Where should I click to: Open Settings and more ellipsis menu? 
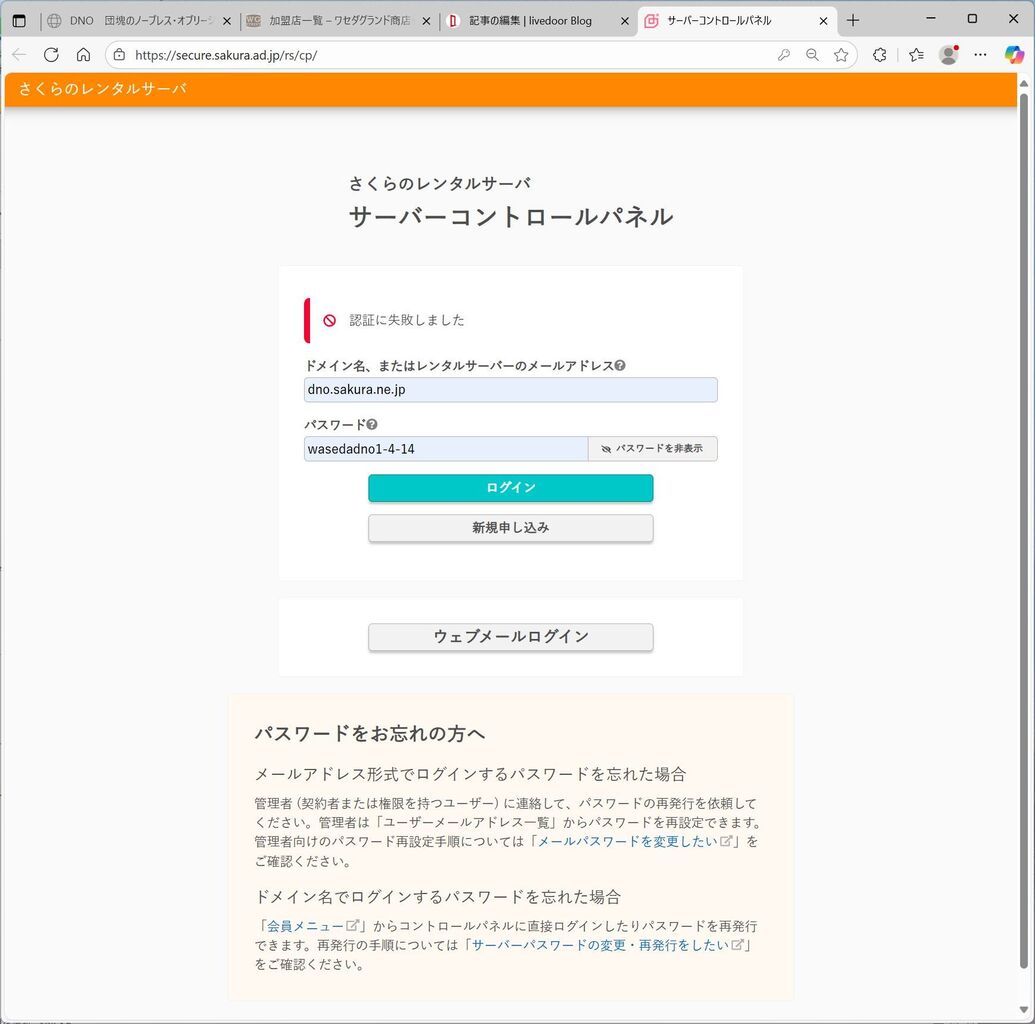(980, 55)
